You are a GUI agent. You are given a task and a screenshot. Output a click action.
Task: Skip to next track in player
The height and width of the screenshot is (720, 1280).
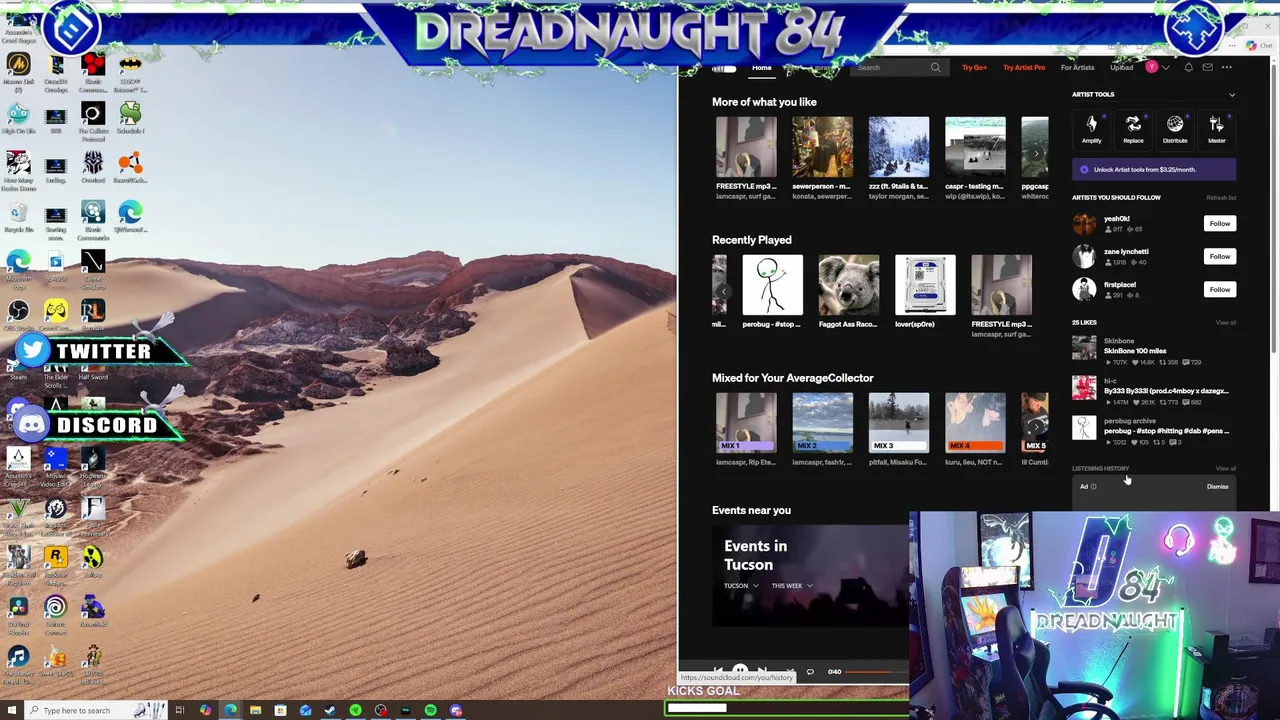click(x=762, y=671)
